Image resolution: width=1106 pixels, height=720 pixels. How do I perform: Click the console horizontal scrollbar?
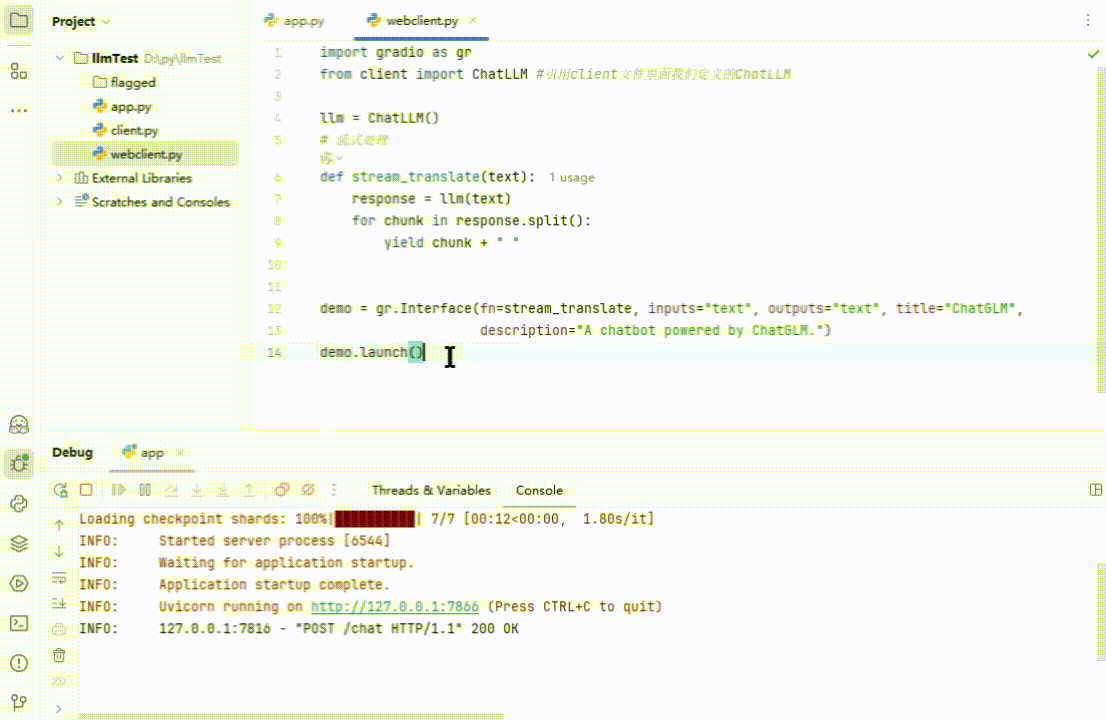(x=291, y=716)
